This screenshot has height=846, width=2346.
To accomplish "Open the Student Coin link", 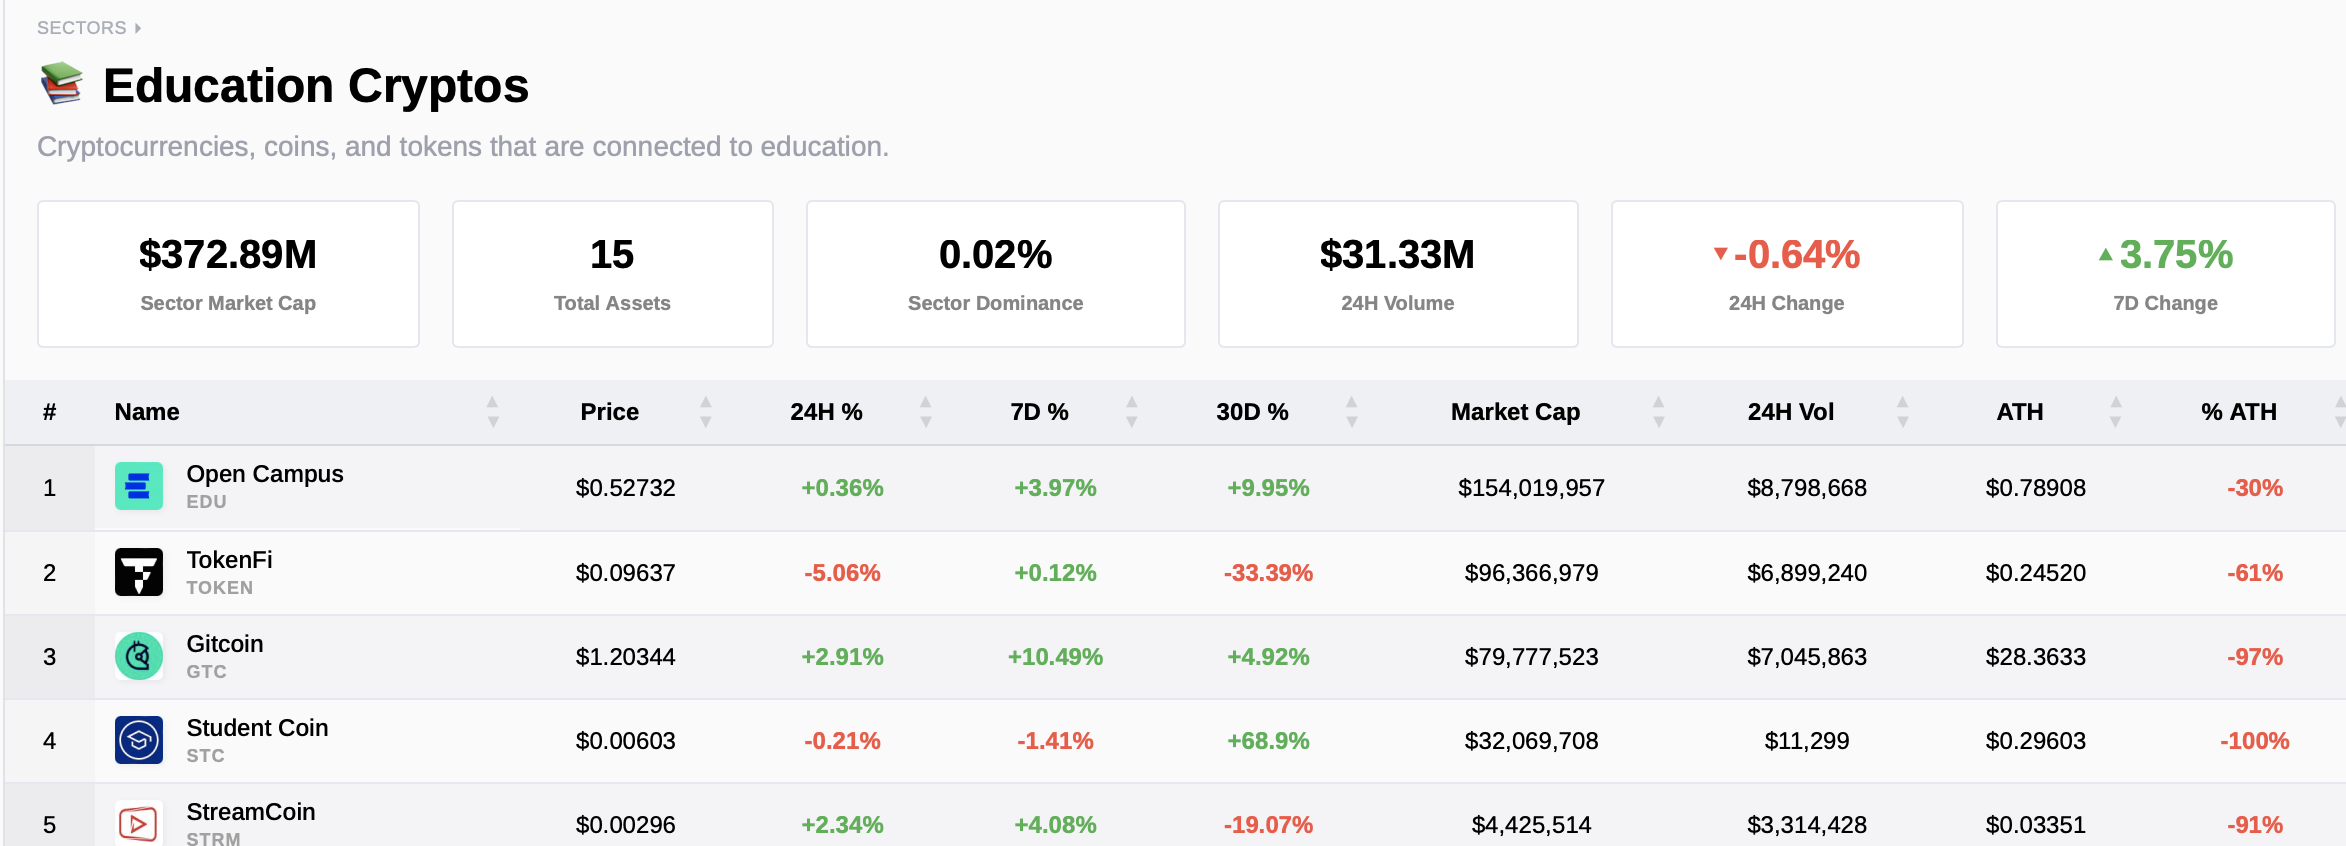I will tap(257, 728).
